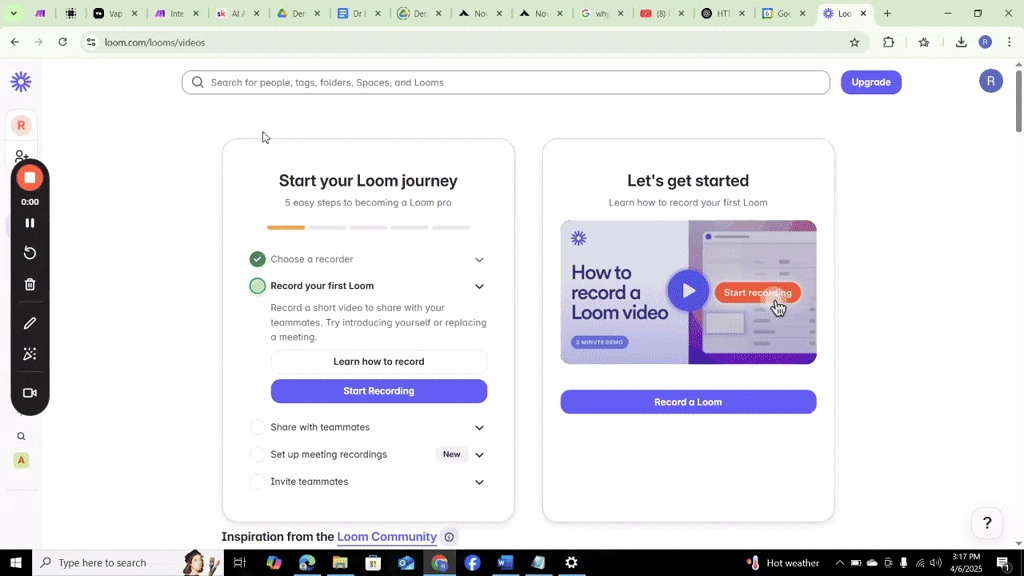
Task: Select the Invite teammates step circle
Action: (x=257, y=481)
